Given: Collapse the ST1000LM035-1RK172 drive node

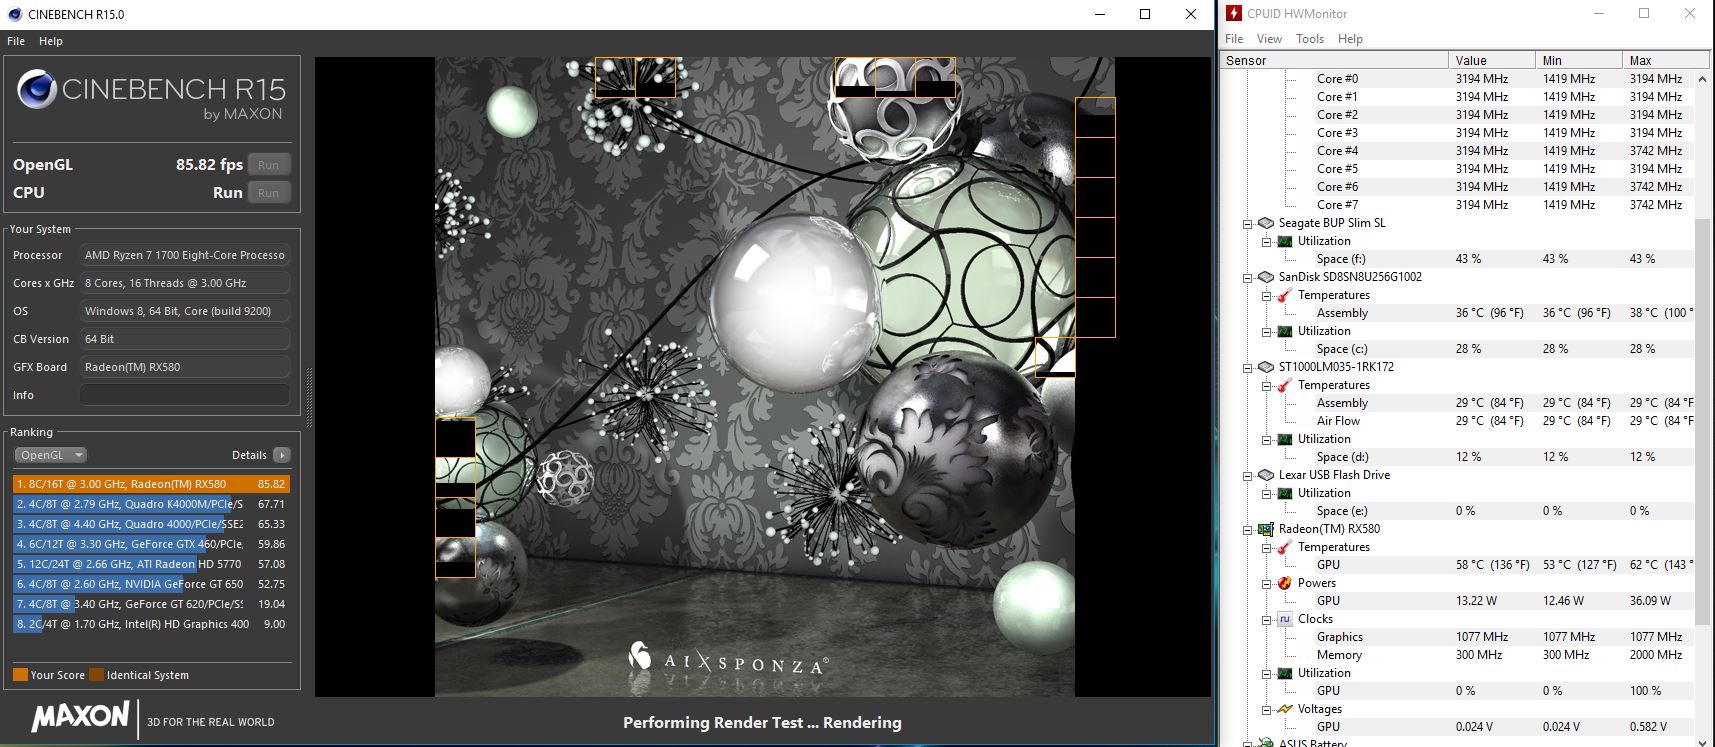Looking at the screenshot, I should click(1248, 367).
